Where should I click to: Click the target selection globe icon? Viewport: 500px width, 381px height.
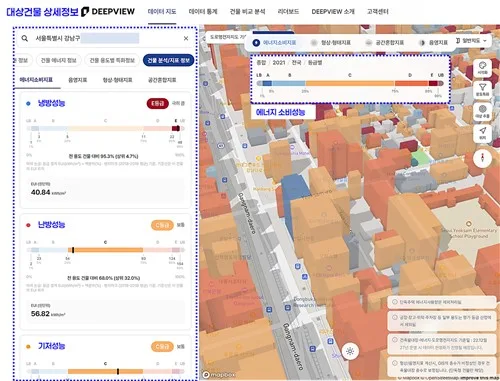[482, 111]
